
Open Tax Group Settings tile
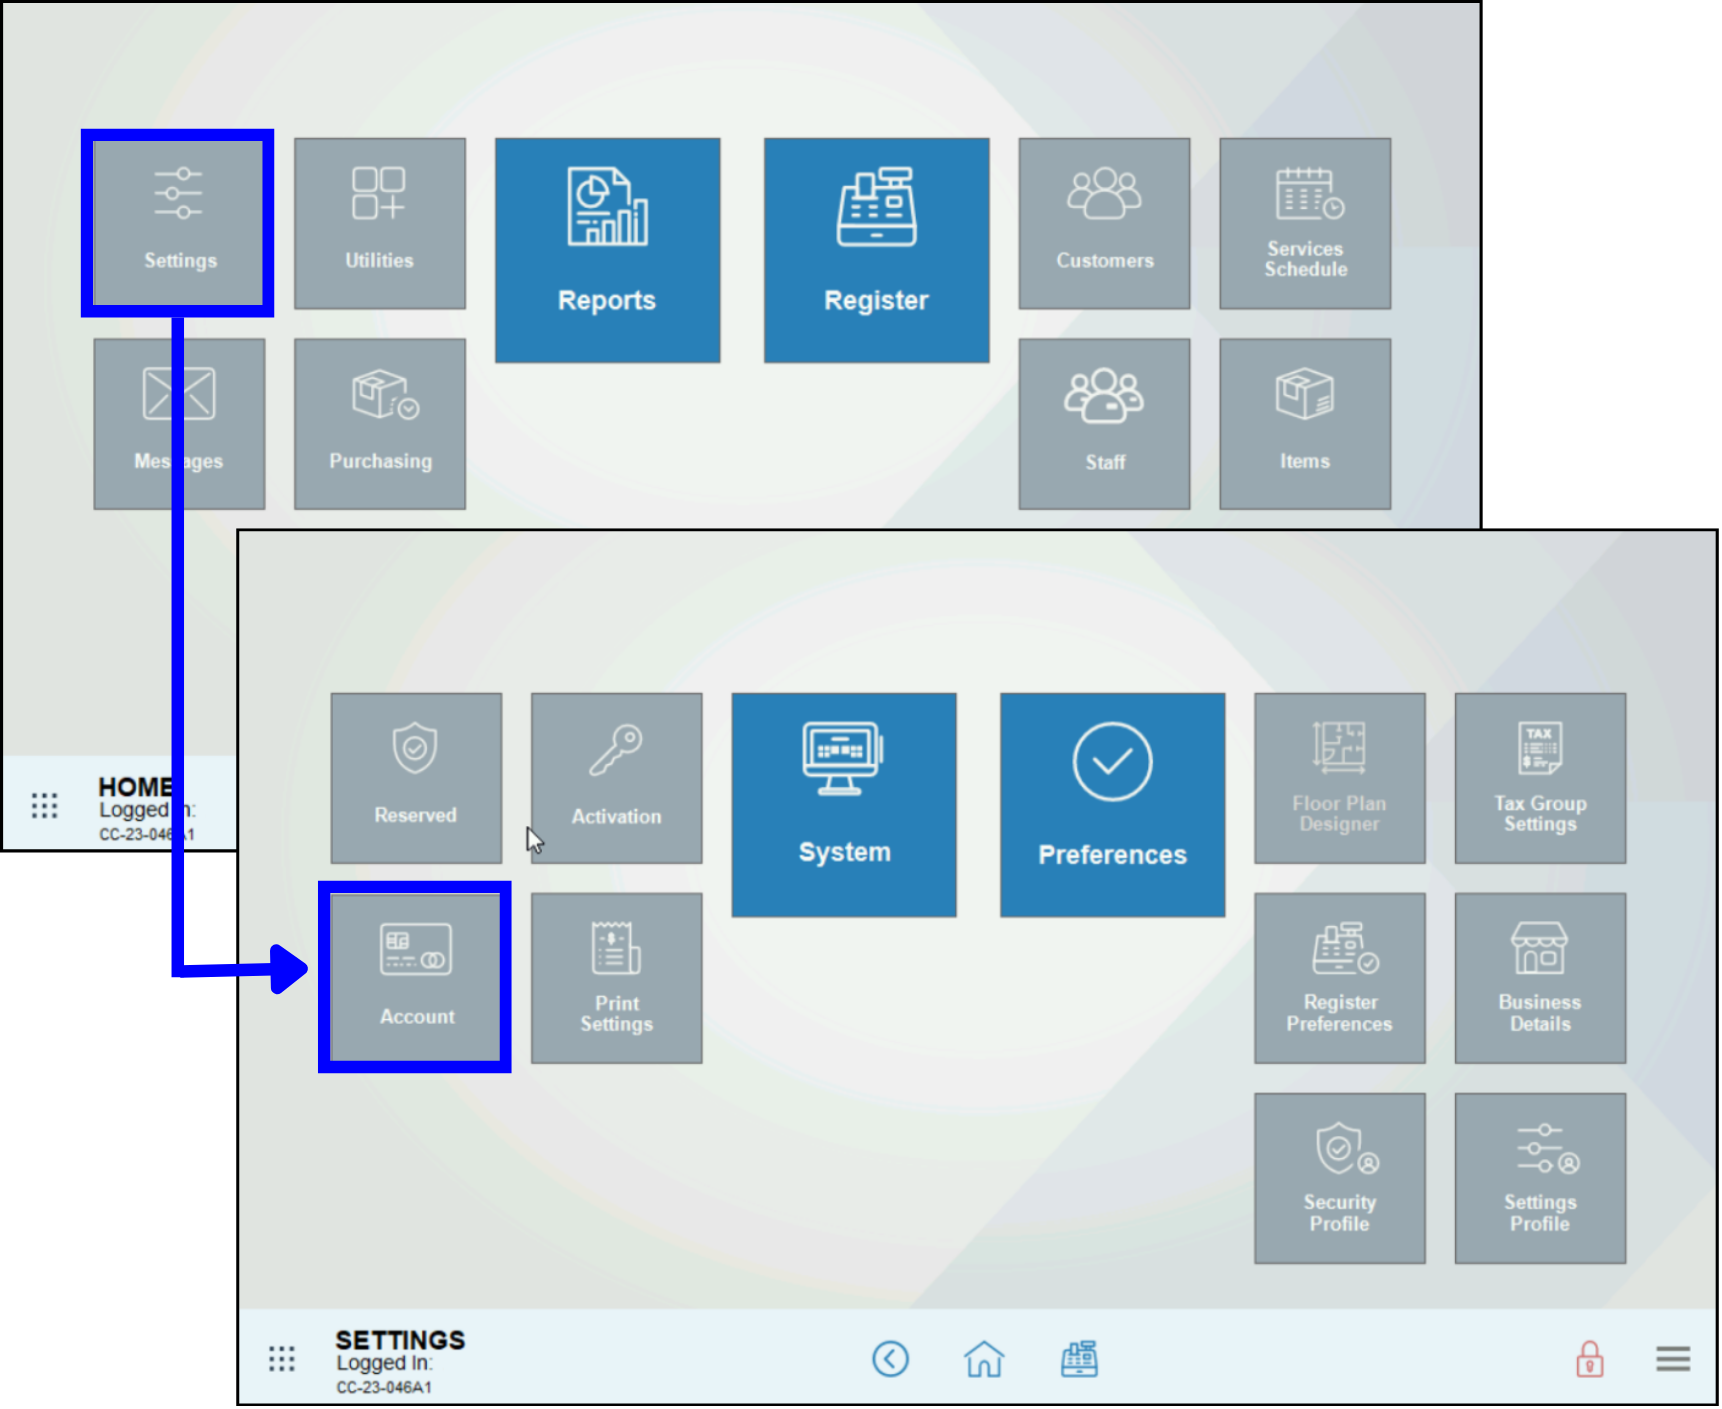[1539, 777]
